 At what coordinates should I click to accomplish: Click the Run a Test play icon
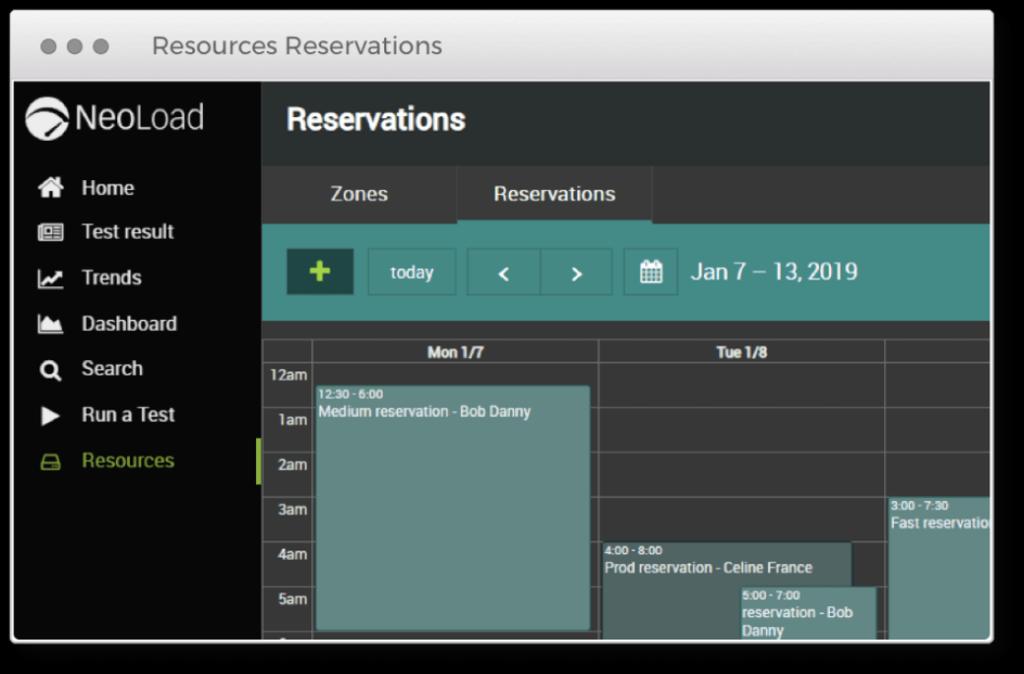pyautogui.click(x=50, y=416)
